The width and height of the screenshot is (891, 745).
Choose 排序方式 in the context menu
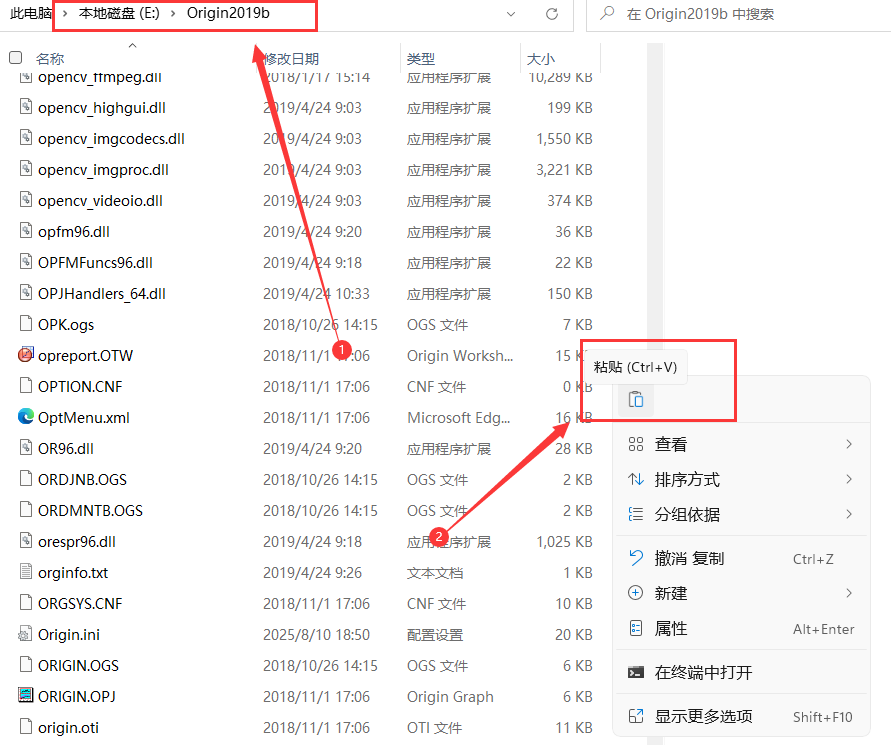coord(742,480)
